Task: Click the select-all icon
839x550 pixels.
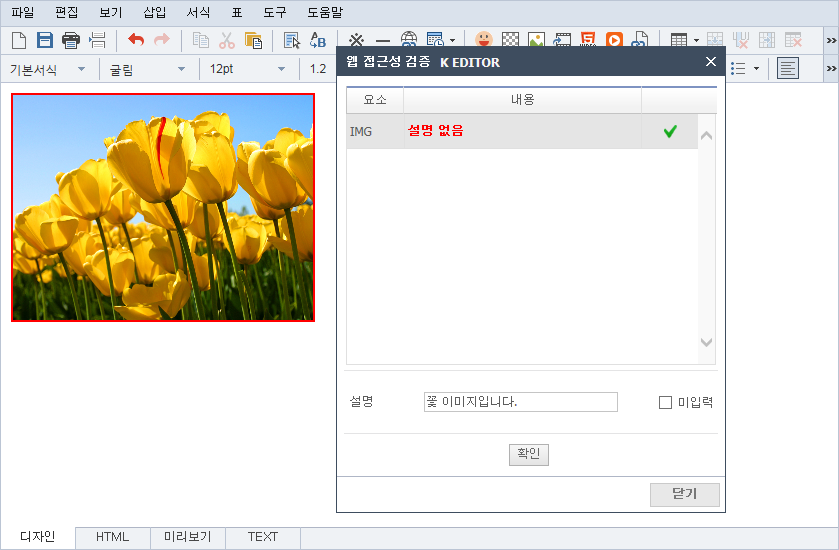Action: pos(292,40)
